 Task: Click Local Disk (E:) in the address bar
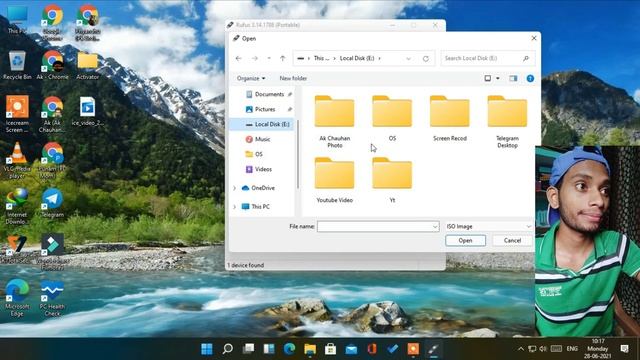[357, 58]
